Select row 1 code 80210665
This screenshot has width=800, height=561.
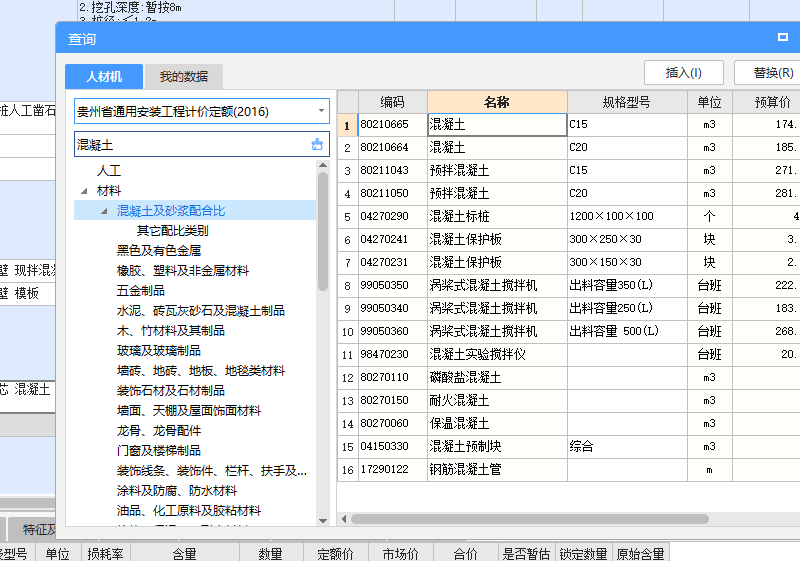click(x=392, y=124)
